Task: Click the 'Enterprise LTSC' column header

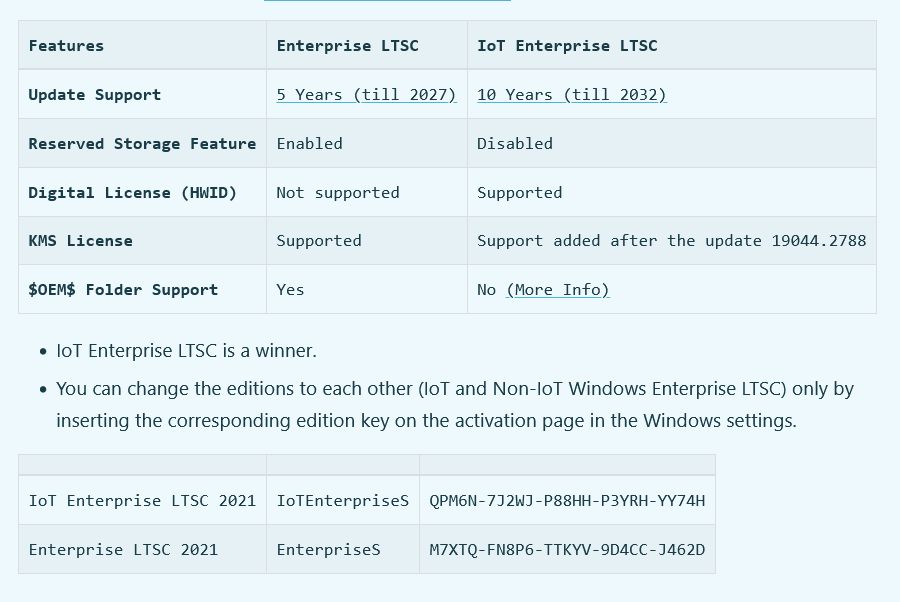Action: coord(348,46)
